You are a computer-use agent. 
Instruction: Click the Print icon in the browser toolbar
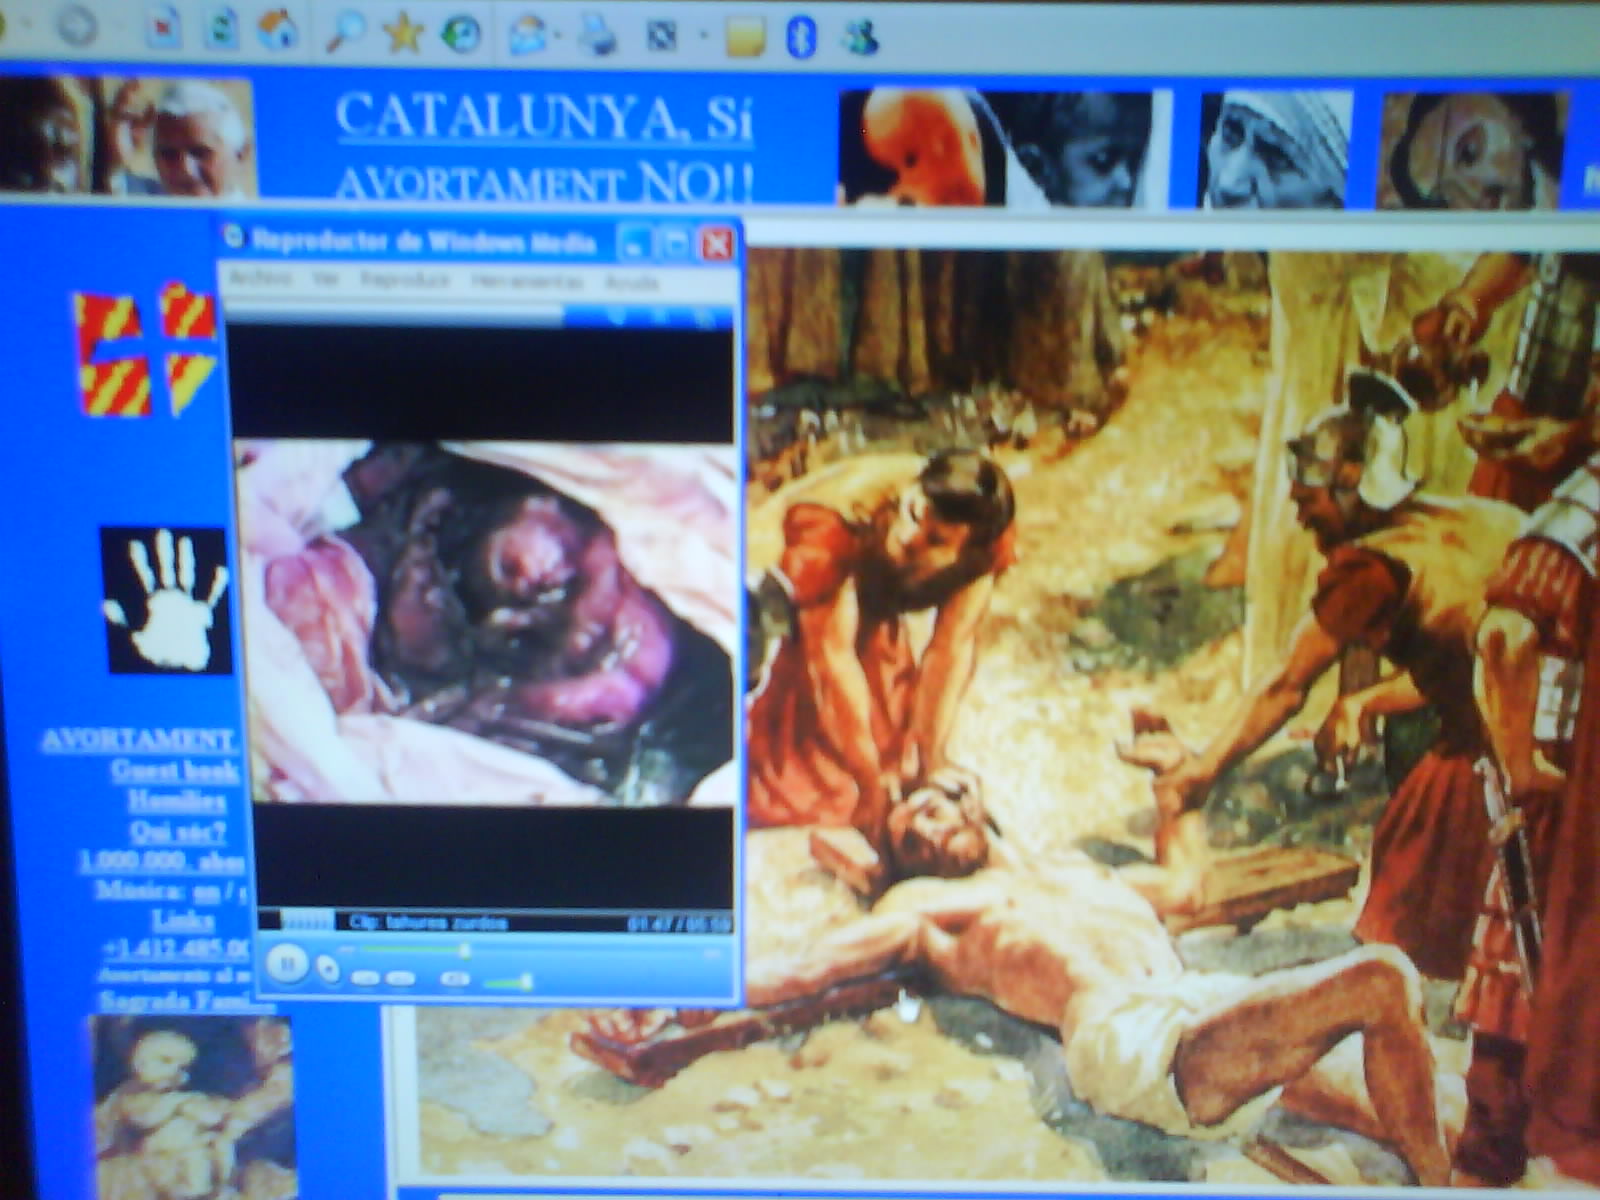tap(597, 36)
